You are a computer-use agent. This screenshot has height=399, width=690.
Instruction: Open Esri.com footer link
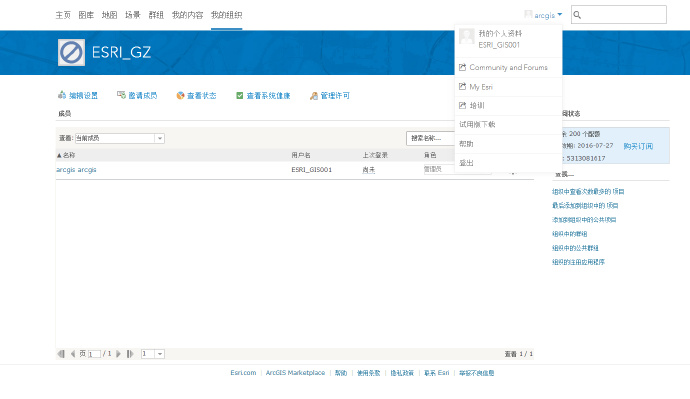coord(243,373)
